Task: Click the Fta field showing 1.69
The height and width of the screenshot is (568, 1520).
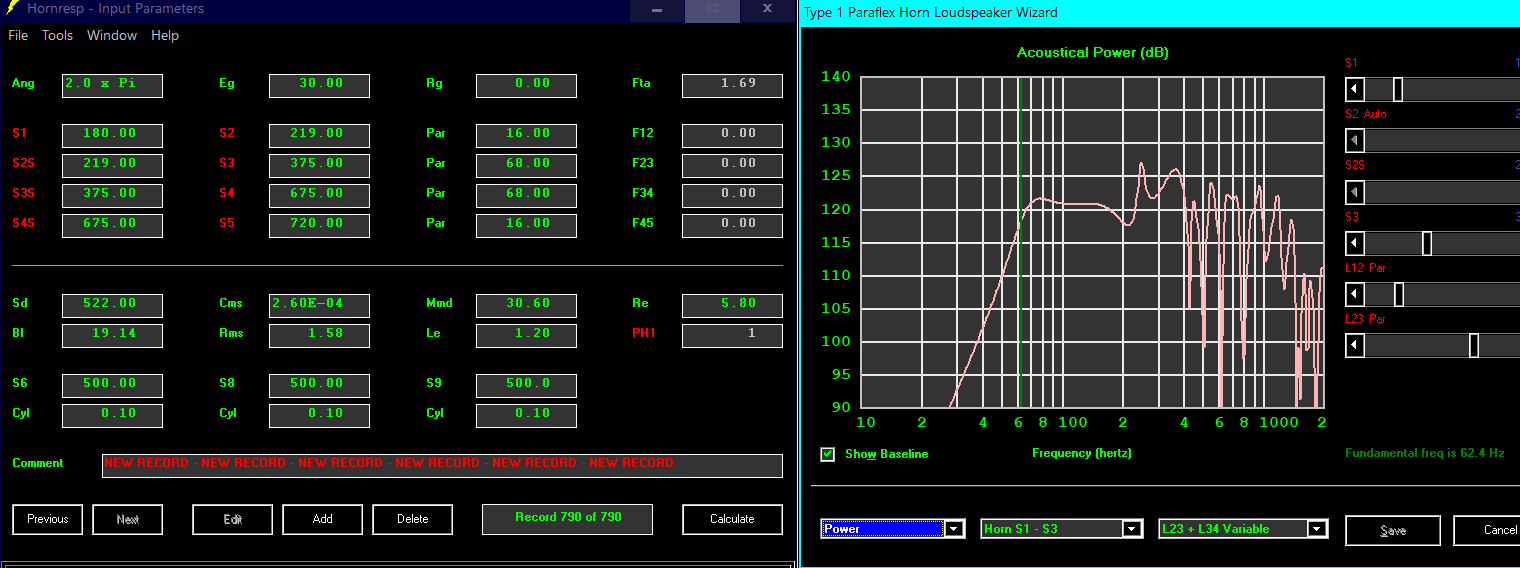Action: coord(732,85)
